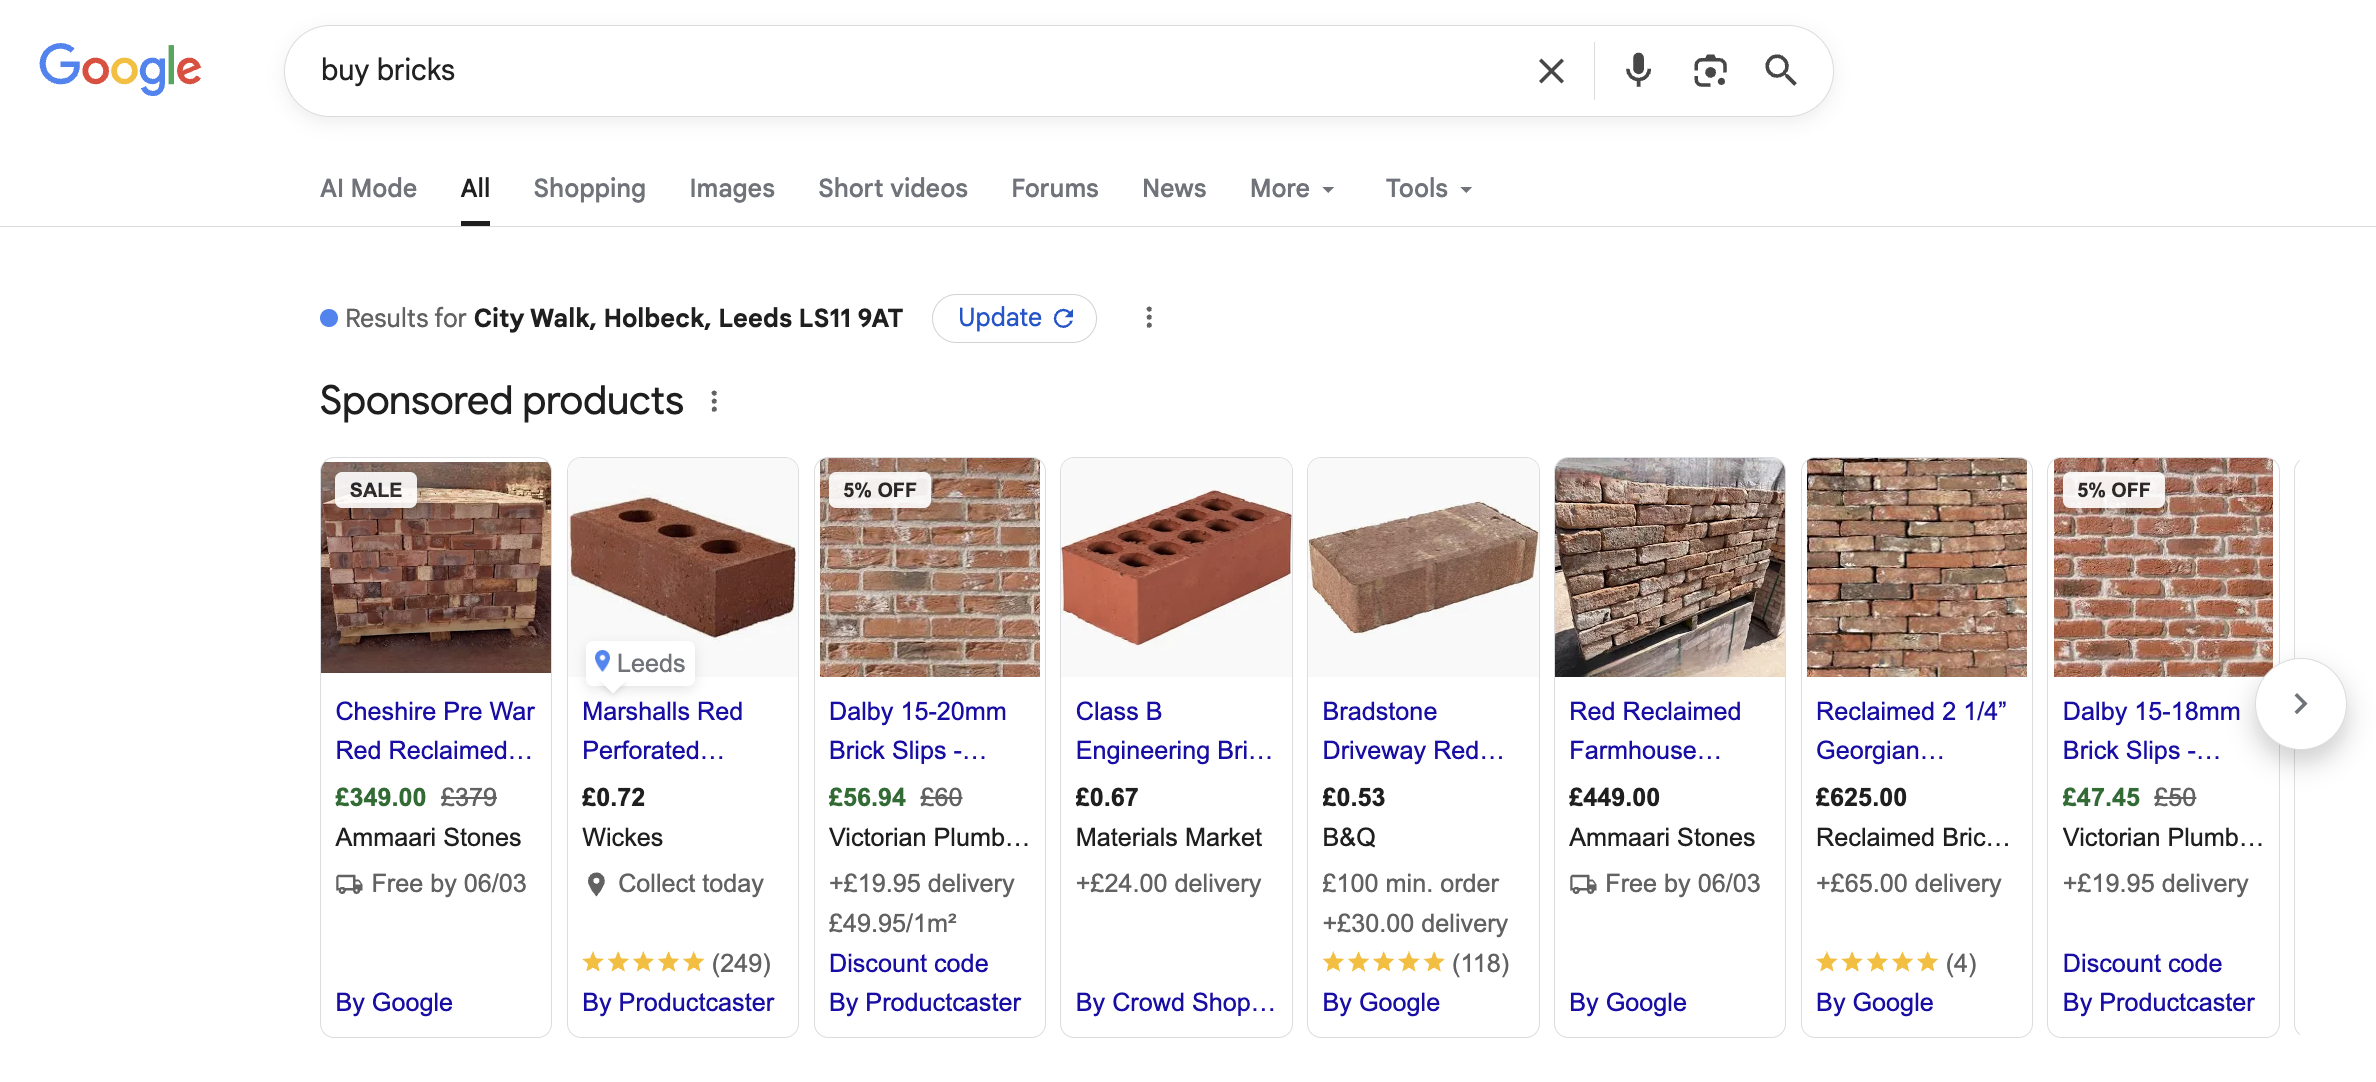Open Google Lens image search

1710,70
